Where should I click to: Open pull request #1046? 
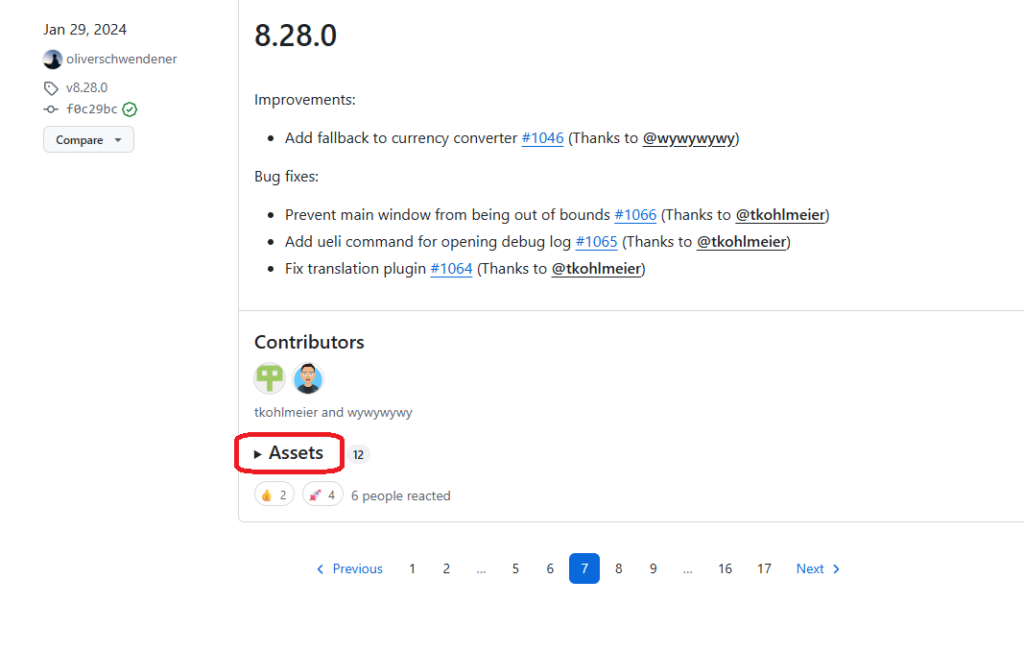point(542,138)
